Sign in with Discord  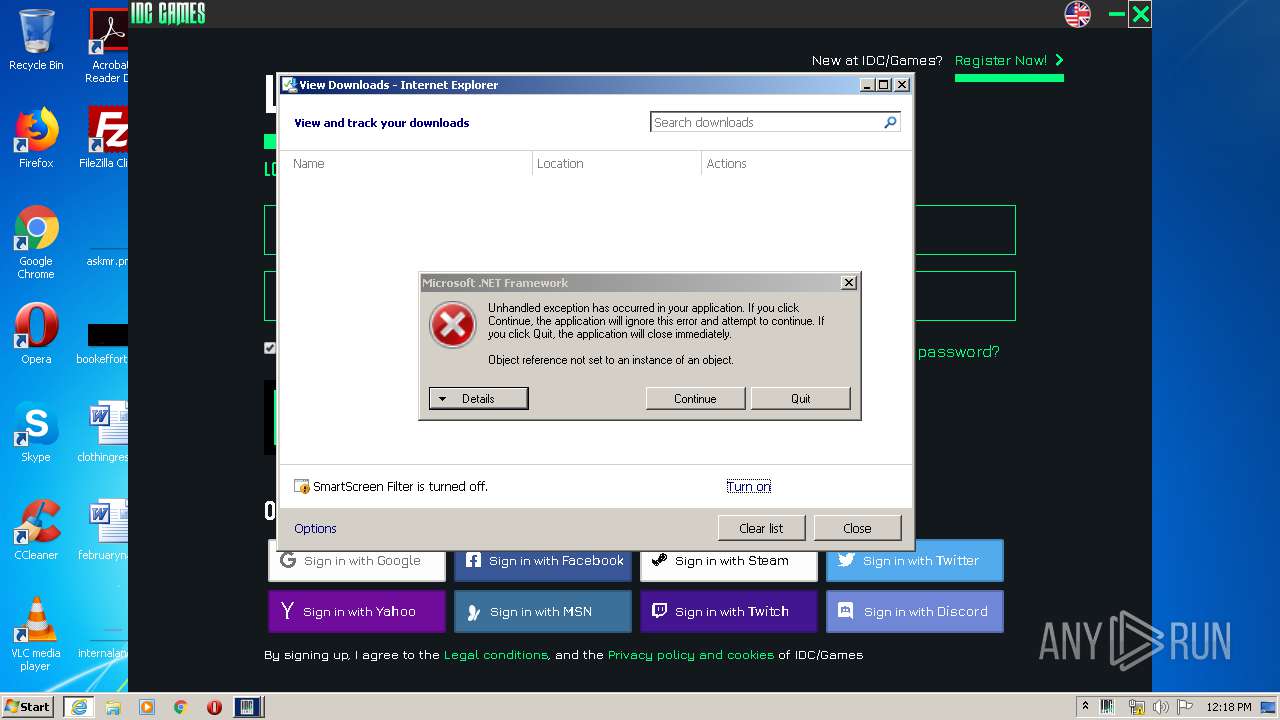(915, 612)
